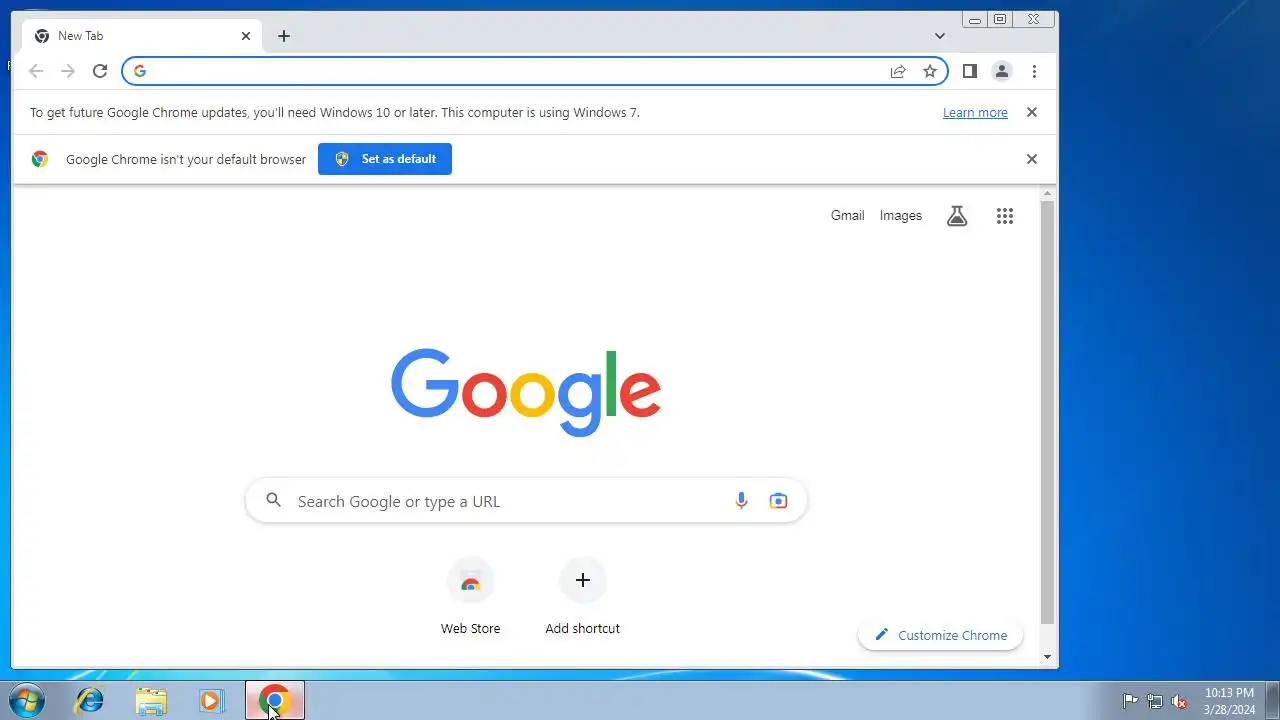Open the Chrome side panel
The height and width of the screenshot is (720, 1280).
point(969,71)
